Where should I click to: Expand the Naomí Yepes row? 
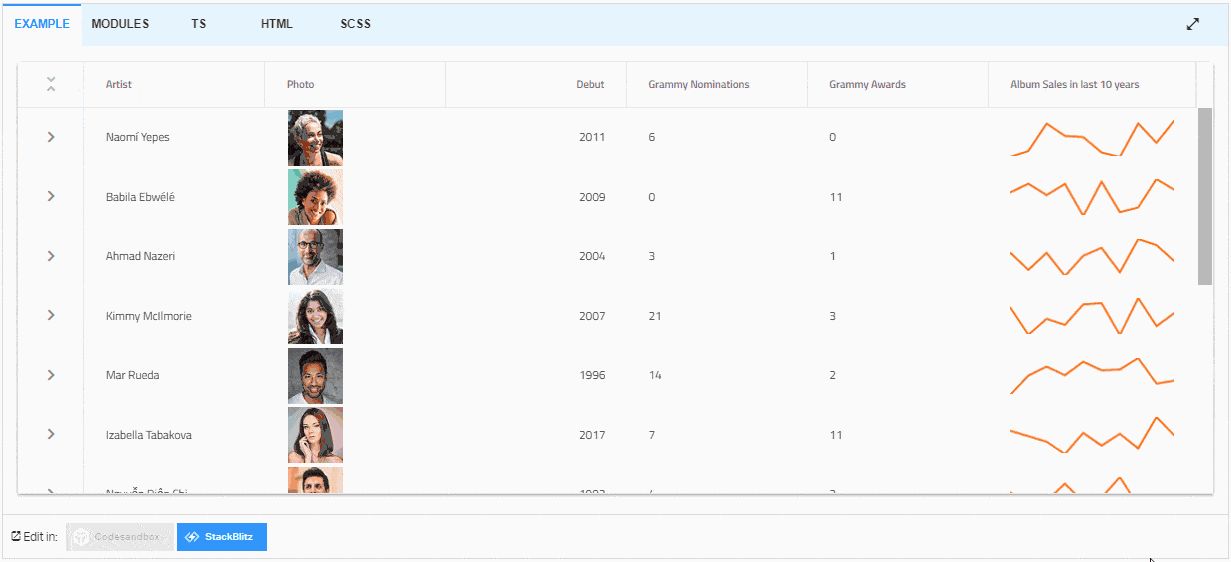coord(51,137)
